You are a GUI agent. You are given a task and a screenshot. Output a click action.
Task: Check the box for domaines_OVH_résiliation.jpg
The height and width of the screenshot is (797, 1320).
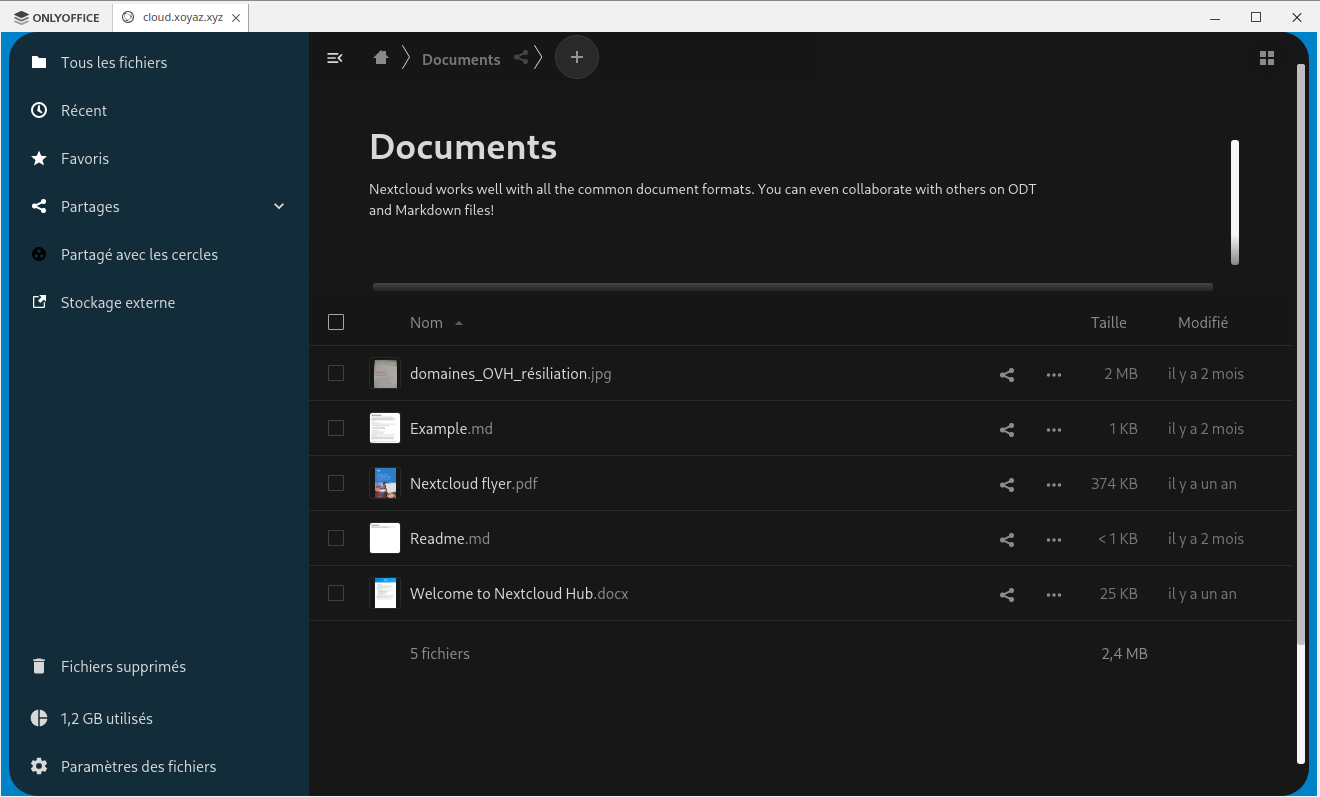click(336, 374)
